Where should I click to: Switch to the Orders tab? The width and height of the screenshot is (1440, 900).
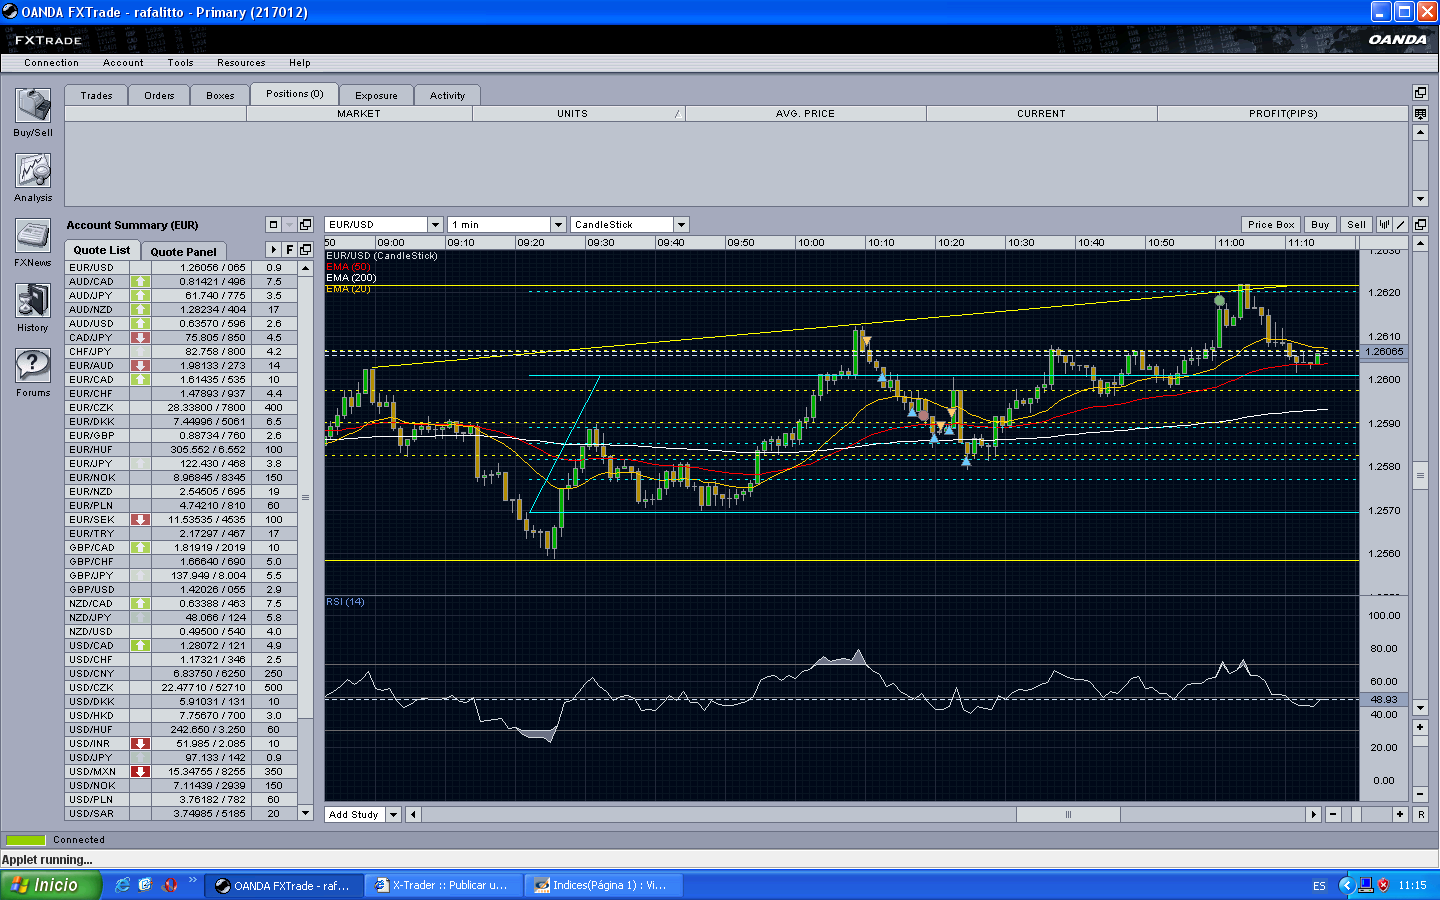point(159,96)
